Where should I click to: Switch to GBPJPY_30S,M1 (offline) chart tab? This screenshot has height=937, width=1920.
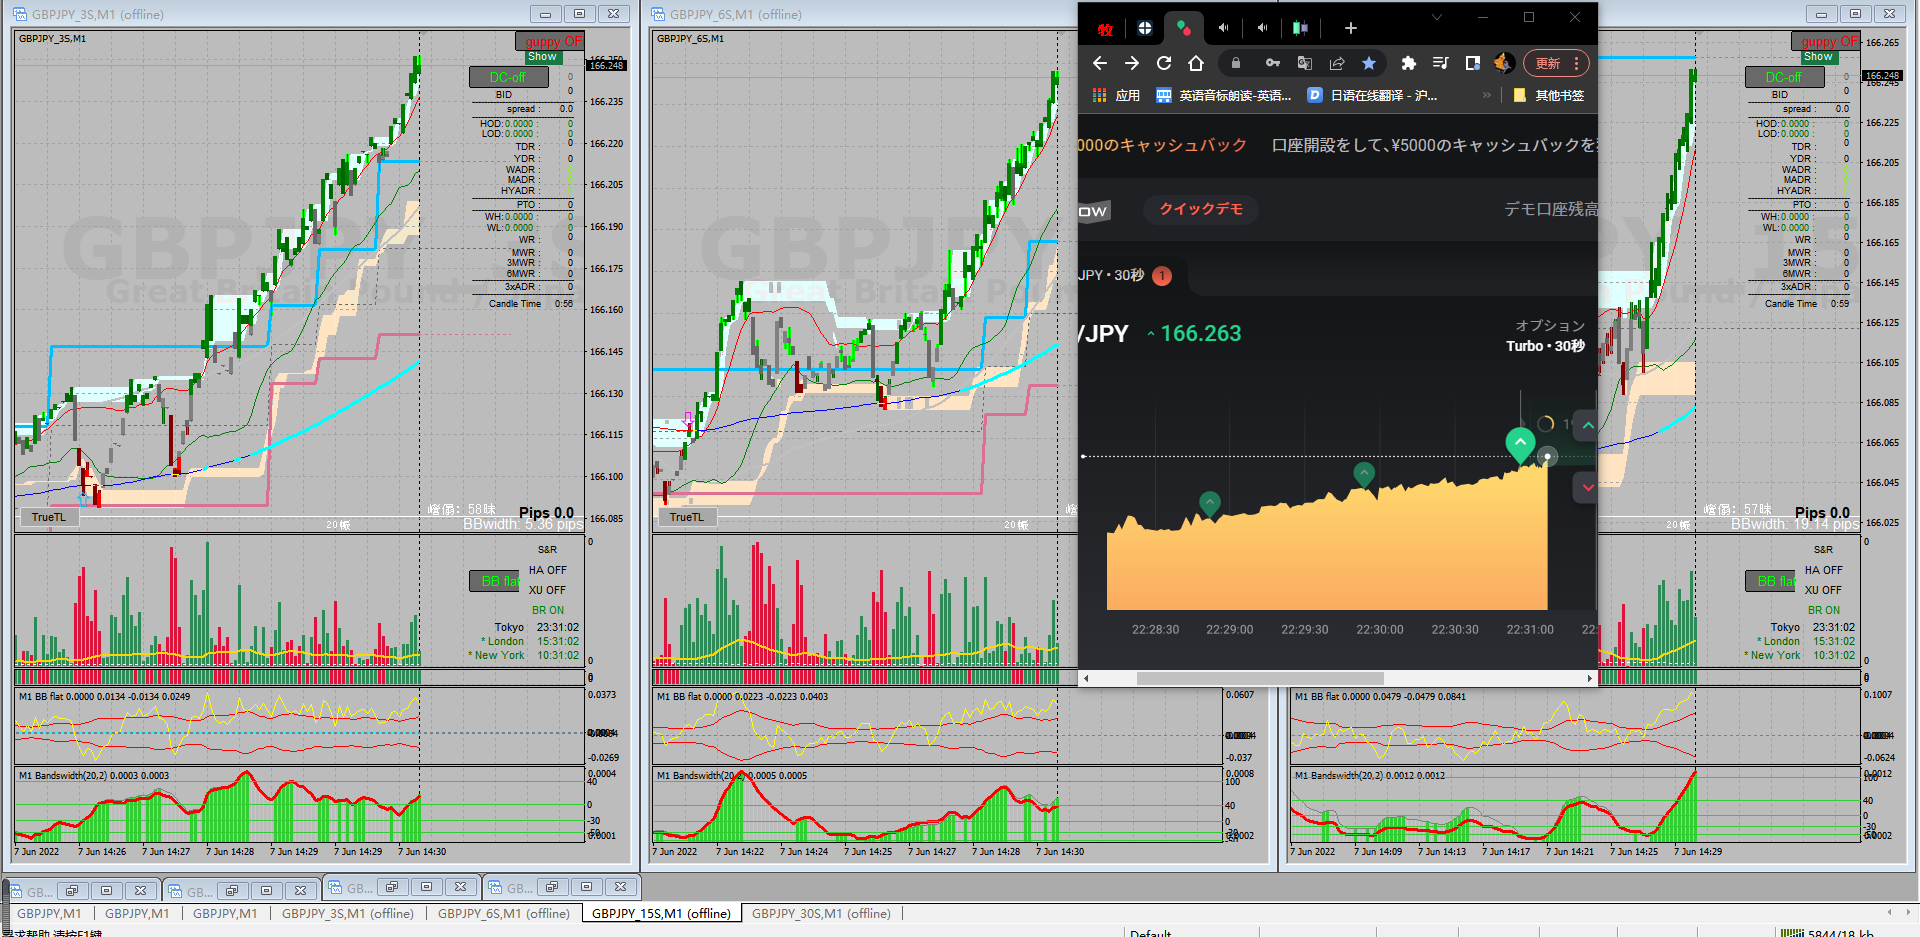click(821, 913)
